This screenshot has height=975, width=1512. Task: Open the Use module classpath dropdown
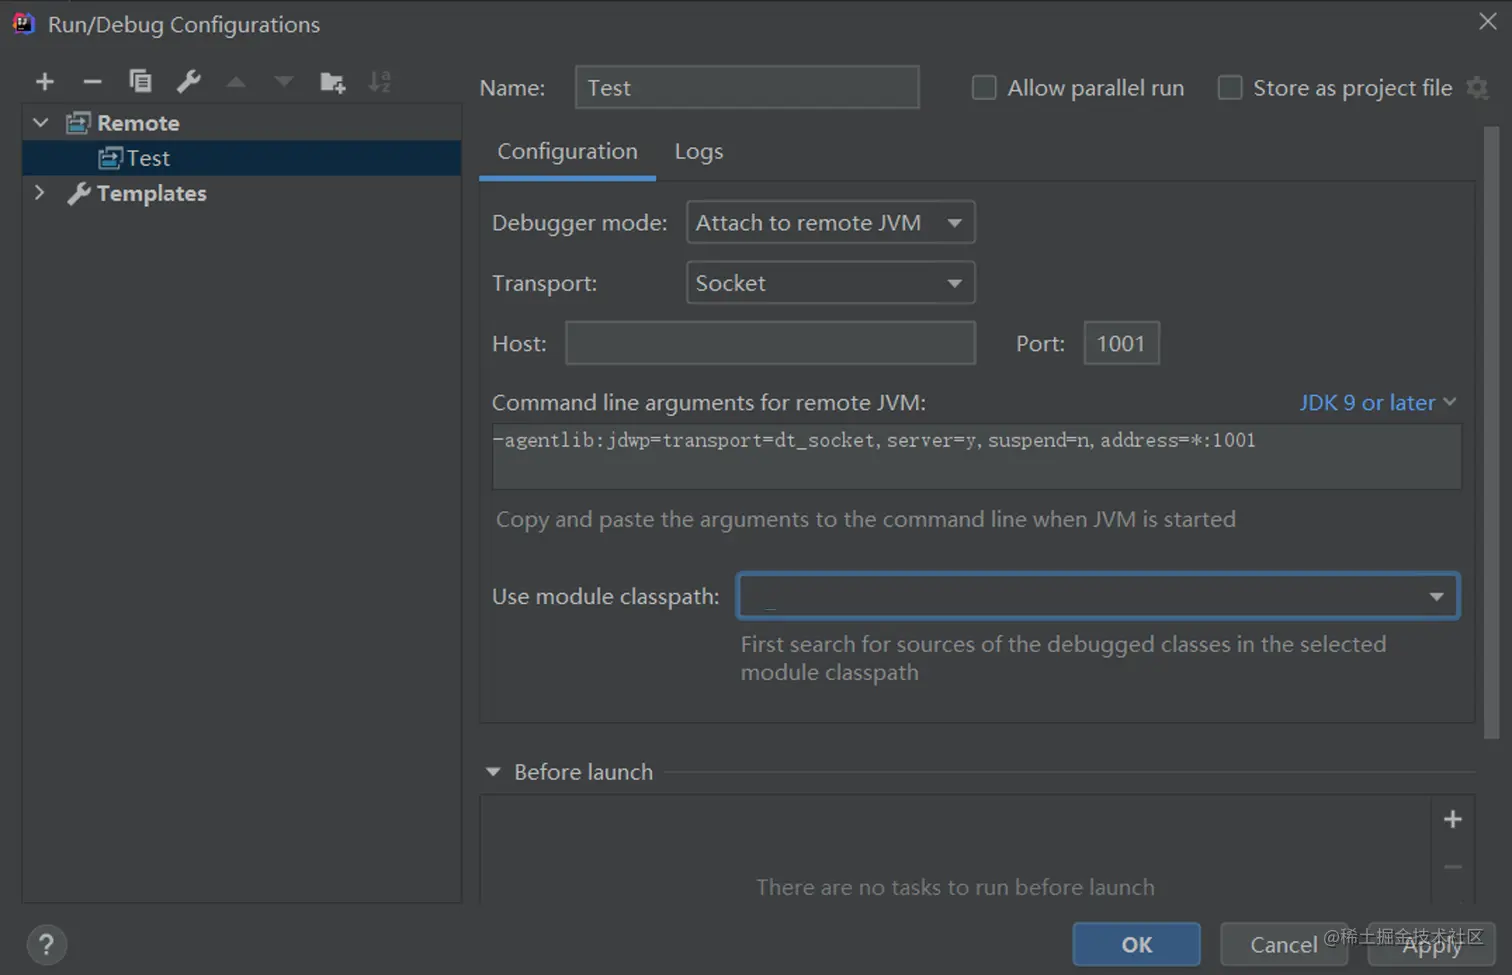1097,596
